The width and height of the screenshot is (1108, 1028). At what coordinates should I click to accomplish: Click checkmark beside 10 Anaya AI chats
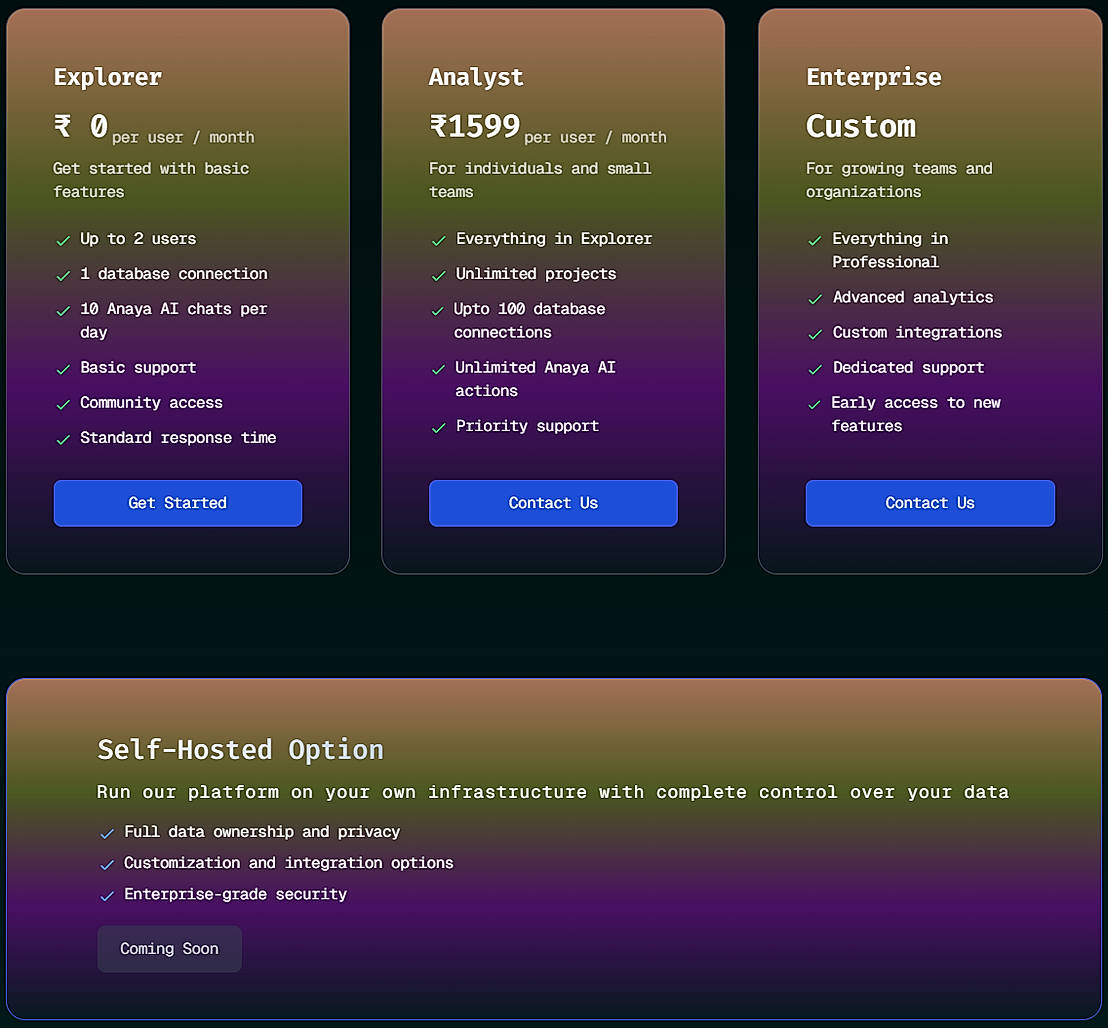pos(64,311)
